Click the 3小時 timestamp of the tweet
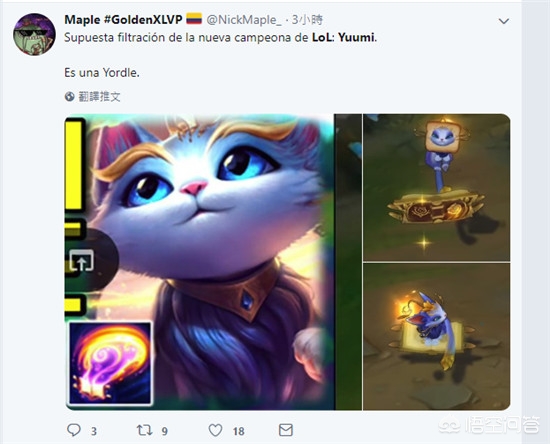 click(307, 20)
